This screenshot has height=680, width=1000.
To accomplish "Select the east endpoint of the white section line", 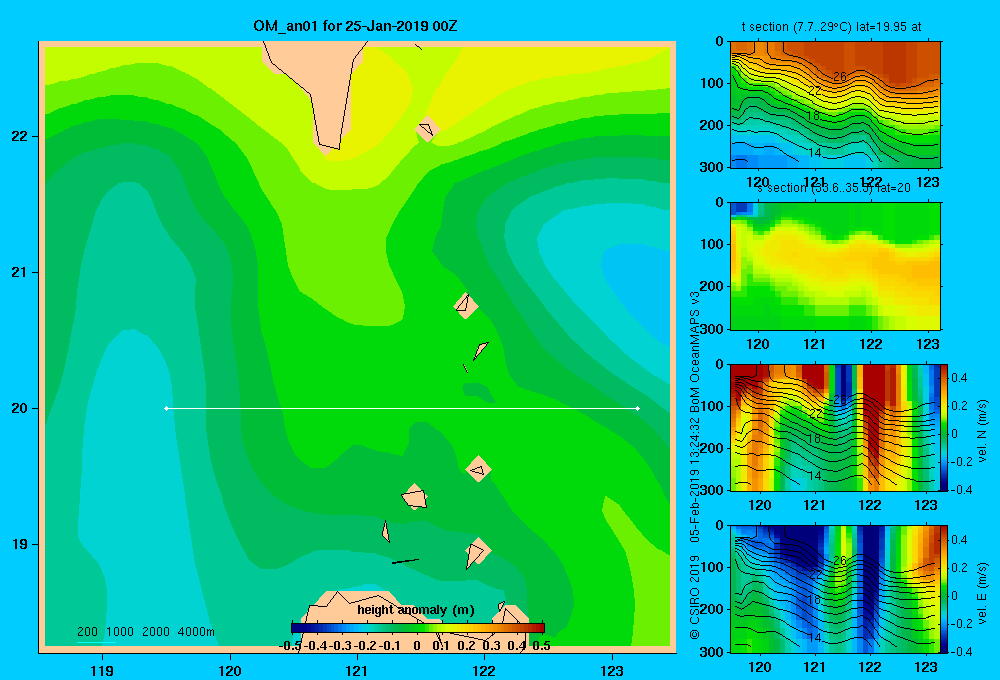I will (x=638, y=408).
